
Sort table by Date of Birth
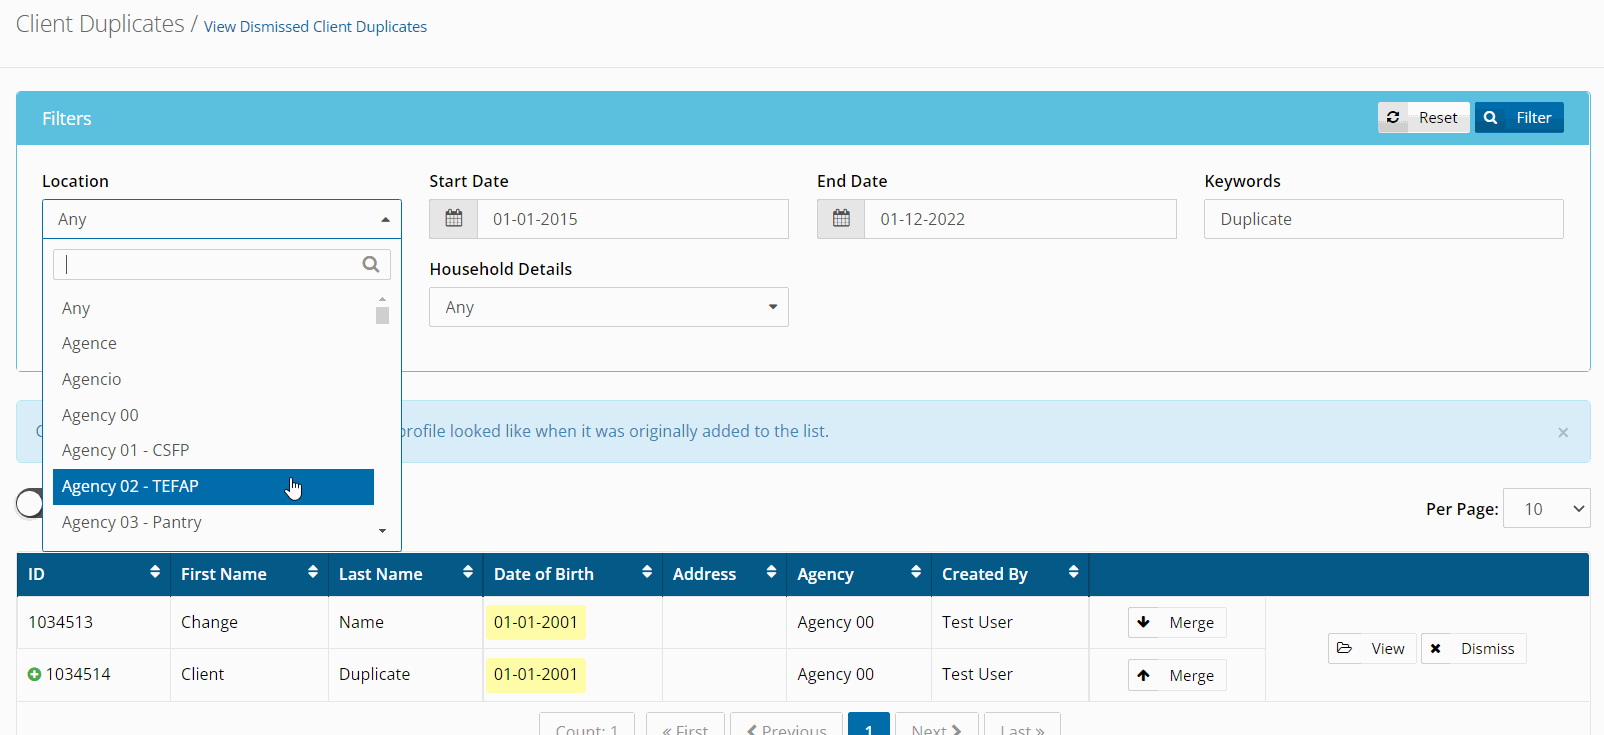[x=646, y=572]
